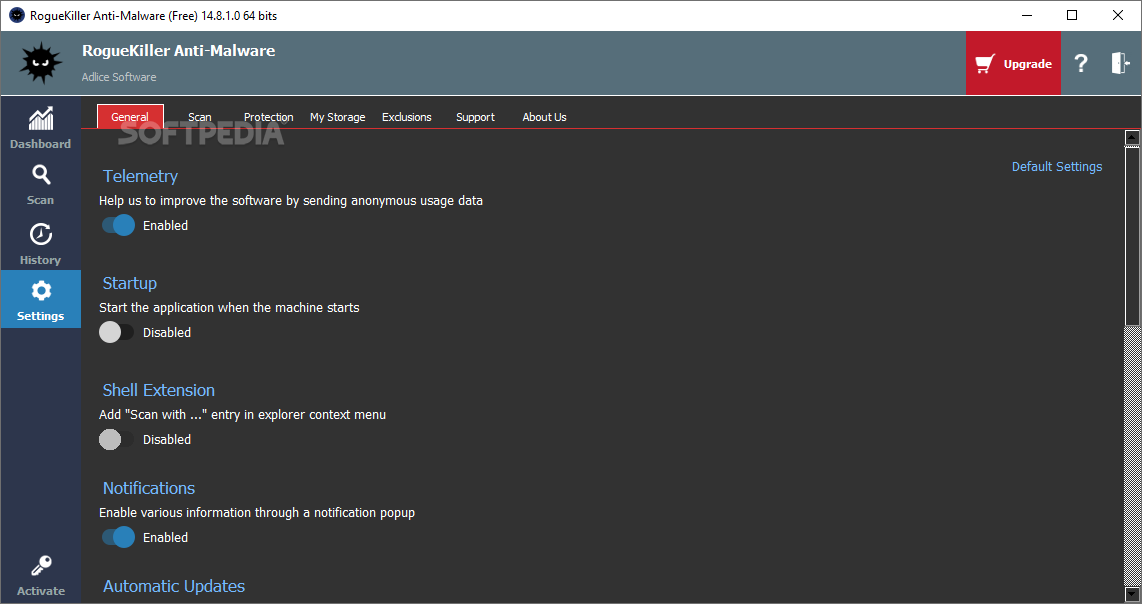1142x604 pixels.
Task: Click the 'Add Scan with' description text
Action: tap(243, 415)
